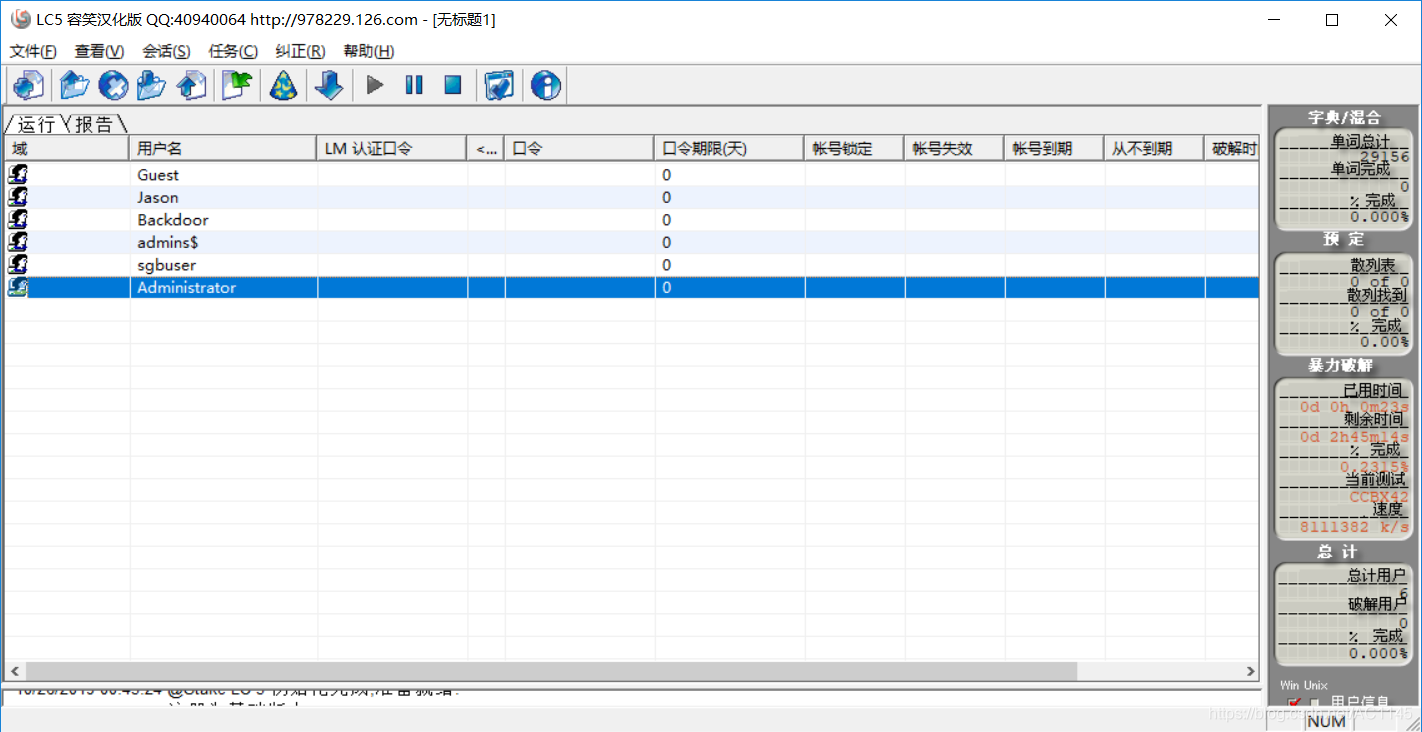Click the save session folder with down arrow icon
The height and width of the screenshot is (732, 1422).
click(151, 85)
